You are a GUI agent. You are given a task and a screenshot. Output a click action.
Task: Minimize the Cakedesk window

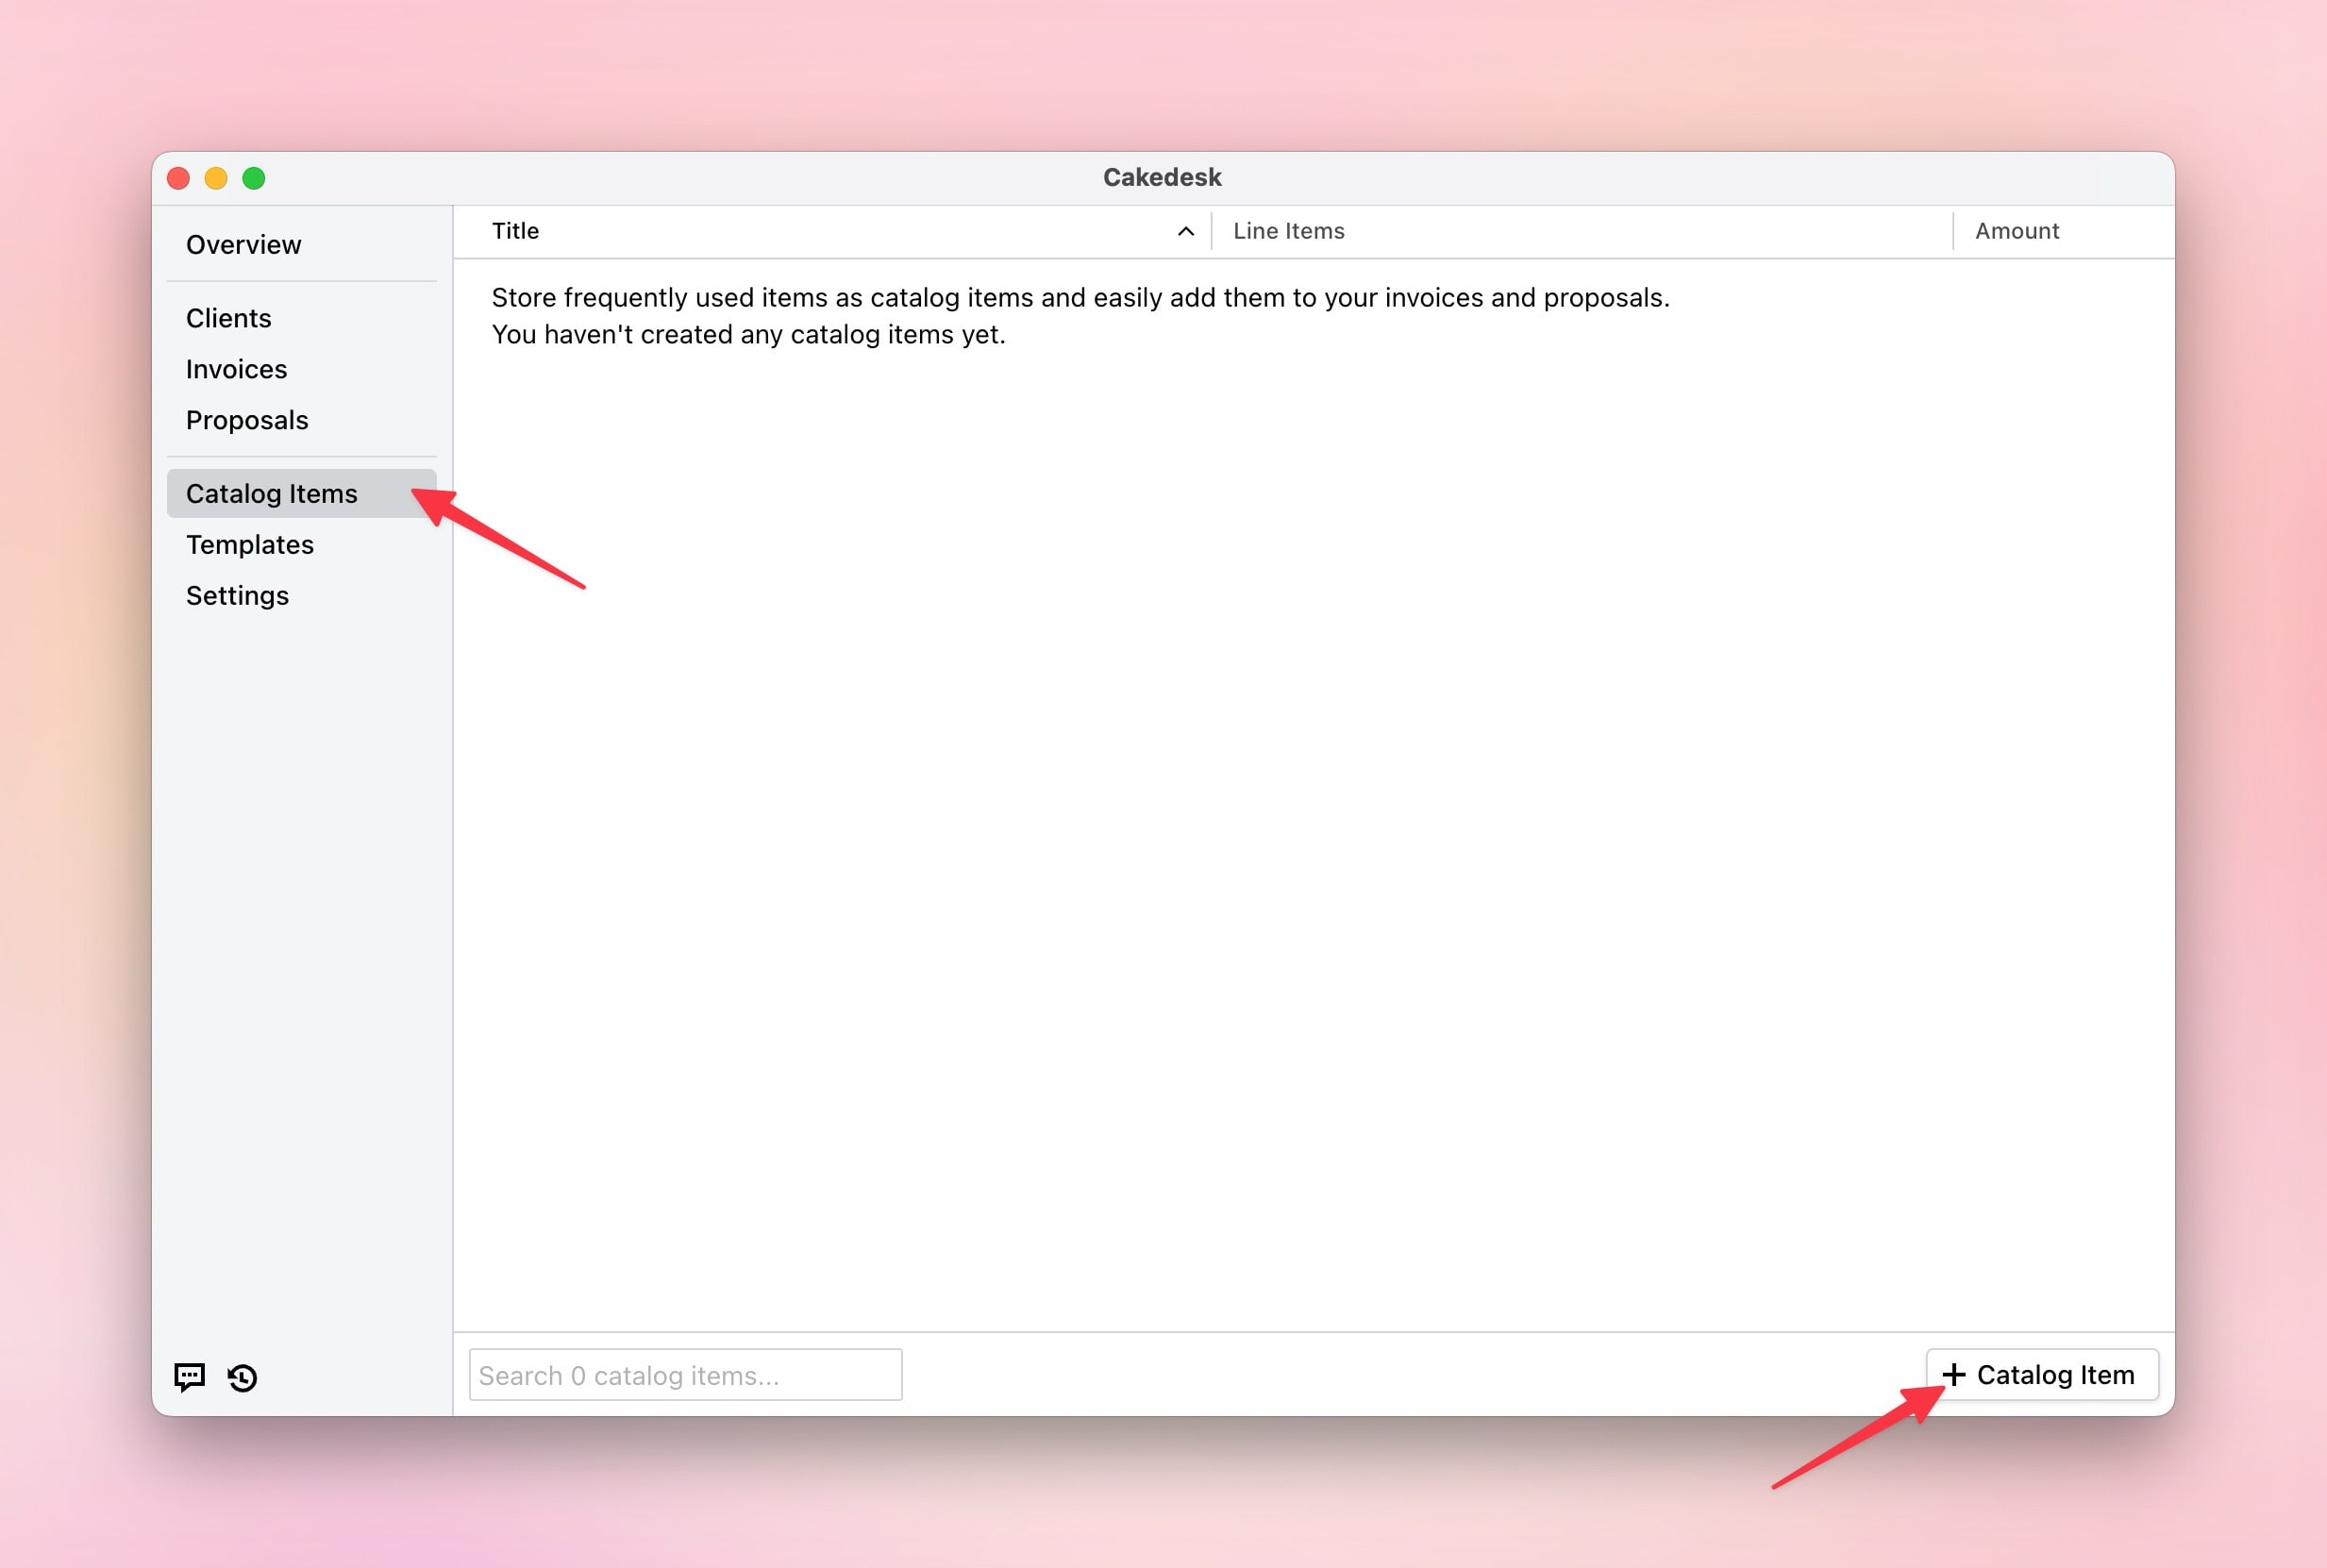pyautogui.click(x=216, y=178)
